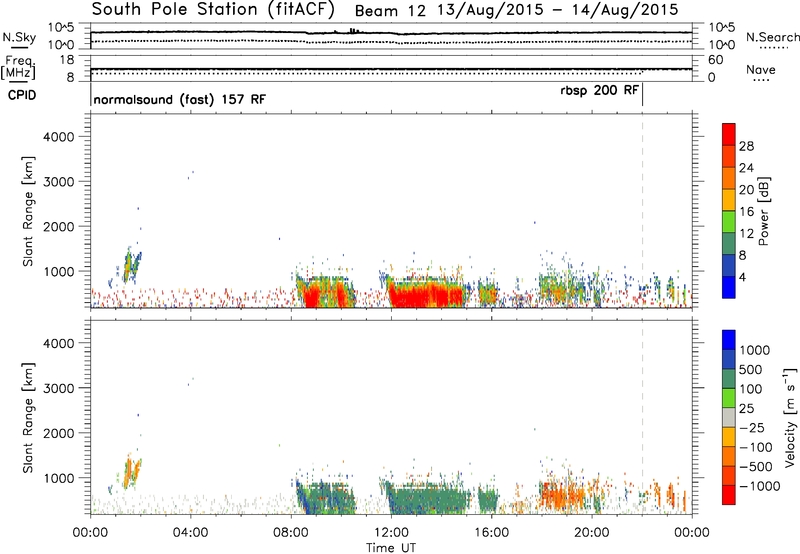Click the "normalsound (fast) 157 RF" text

[x=180, y=99]
